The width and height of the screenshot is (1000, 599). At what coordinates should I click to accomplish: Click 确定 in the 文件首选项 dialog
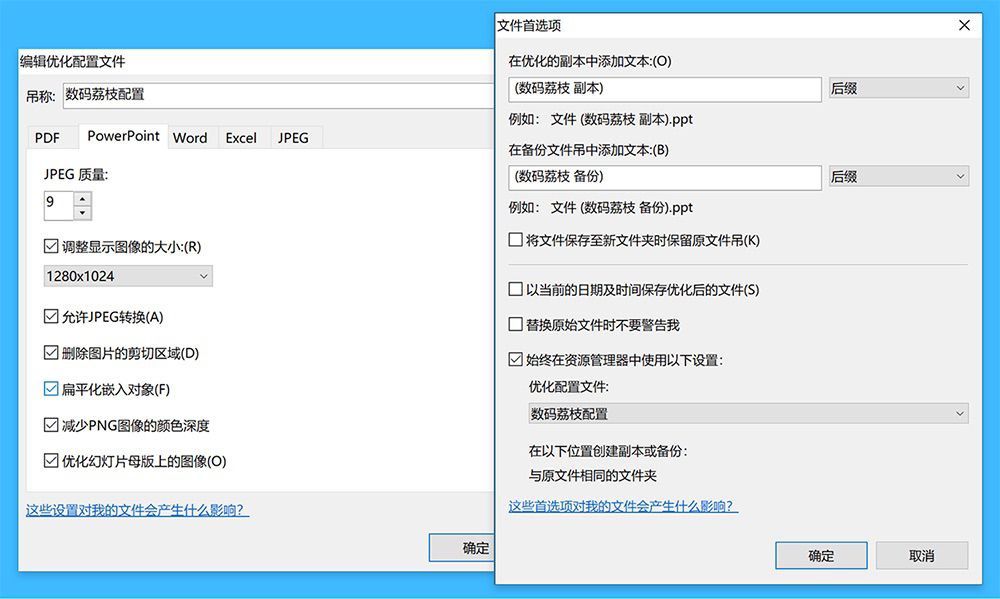point(821,556)
